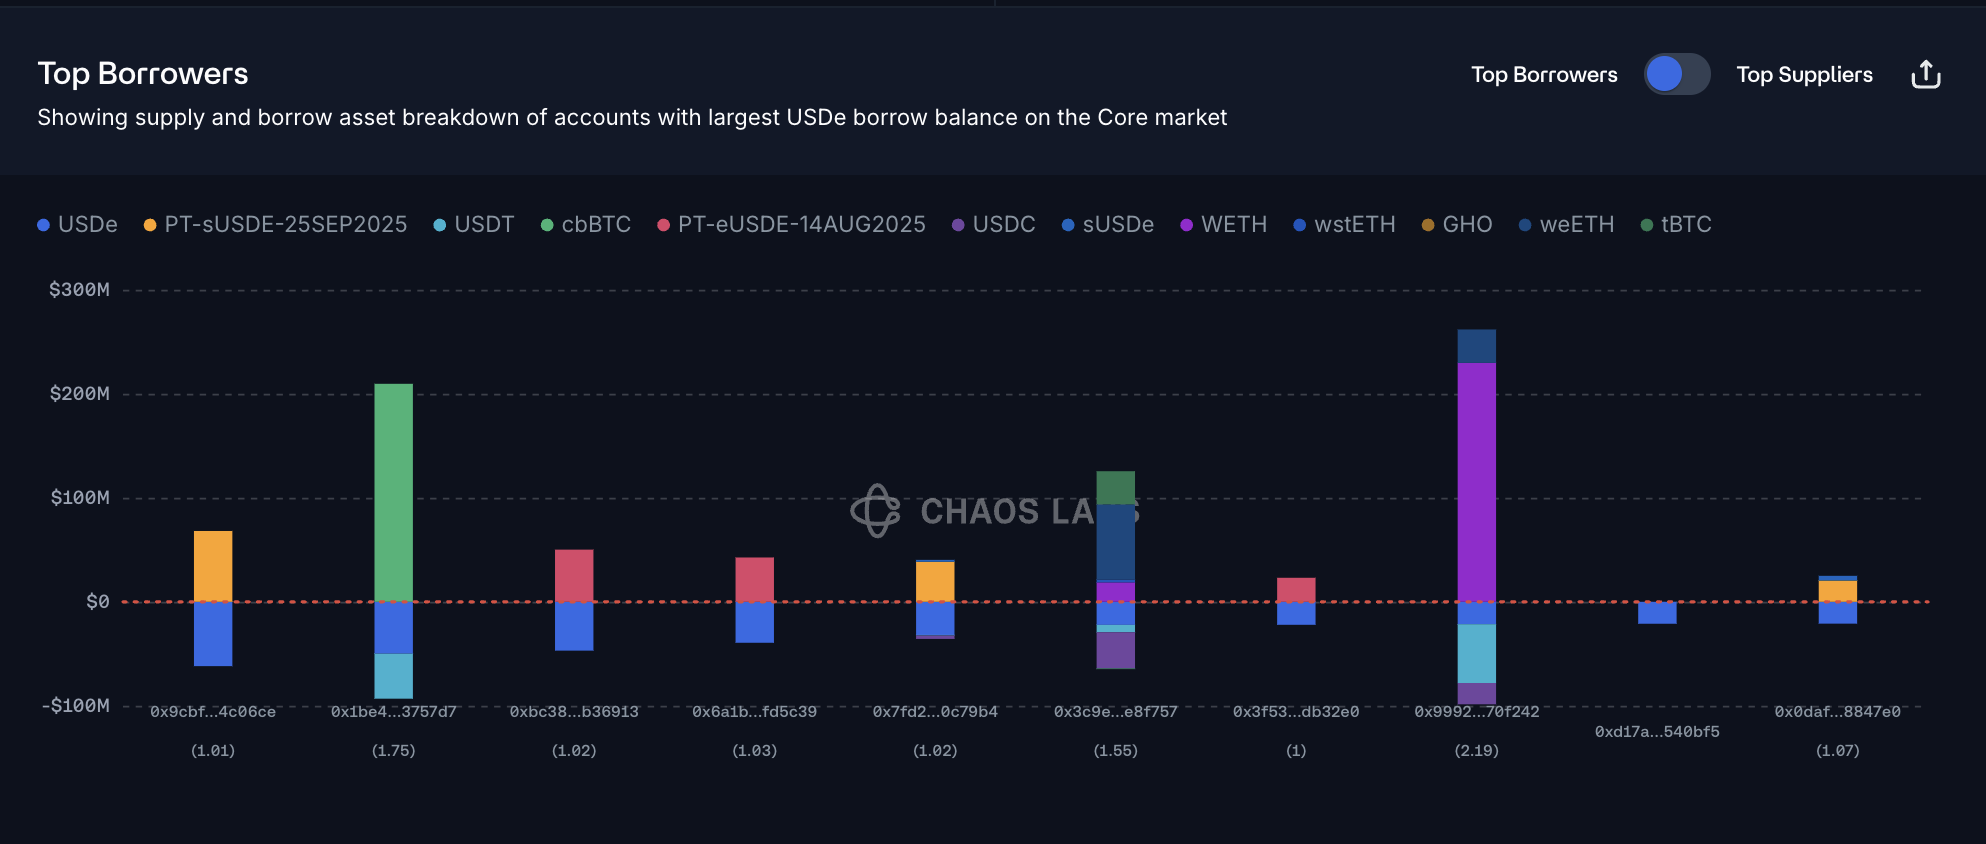Toggle the Top Borrowers/Suppliers switch
This screenshot has height=844, width=1986.
tap(1677, 75)
